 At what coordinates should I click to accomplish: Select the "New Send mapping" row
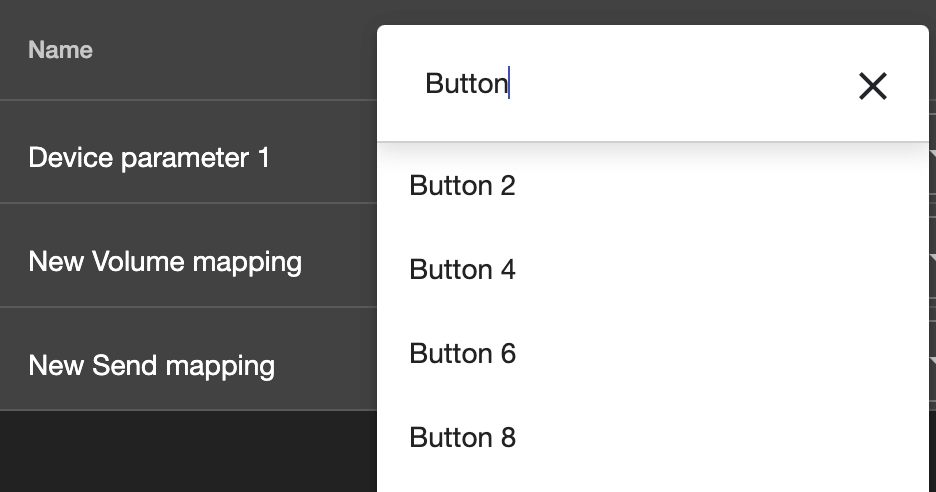pos(151,366)
